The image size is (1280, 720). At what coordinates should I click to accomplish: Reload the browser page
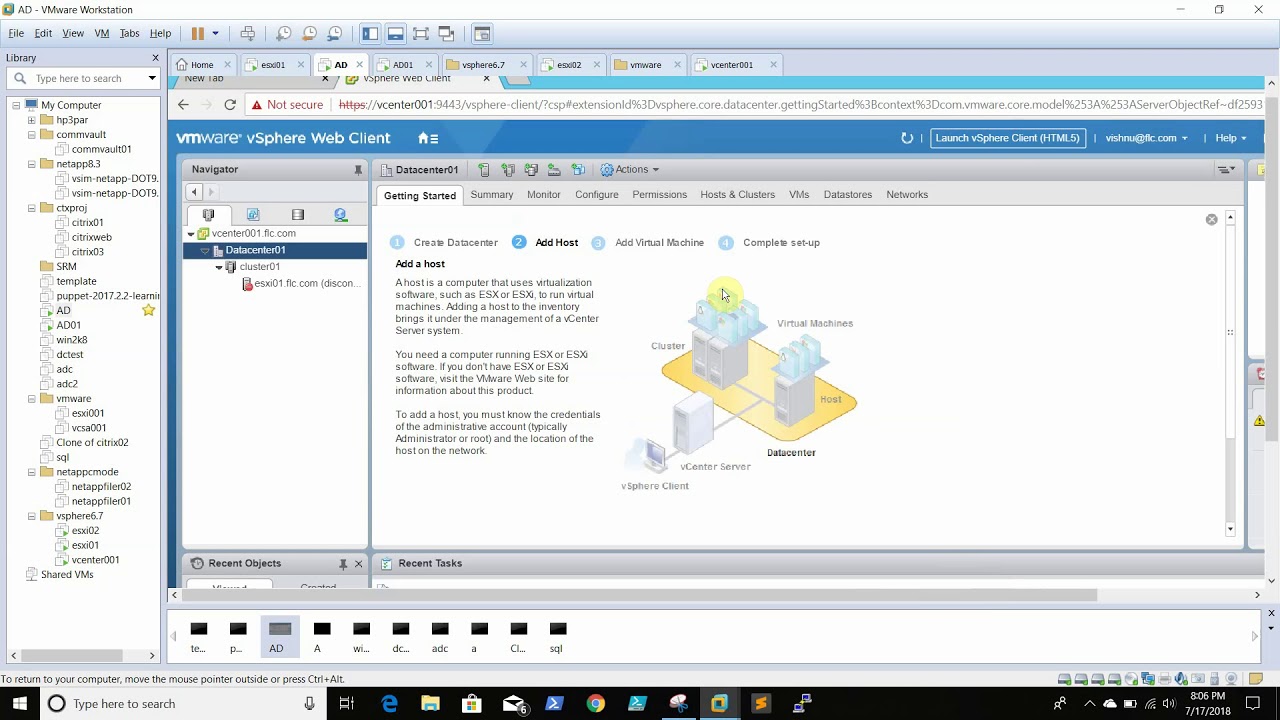230,104
